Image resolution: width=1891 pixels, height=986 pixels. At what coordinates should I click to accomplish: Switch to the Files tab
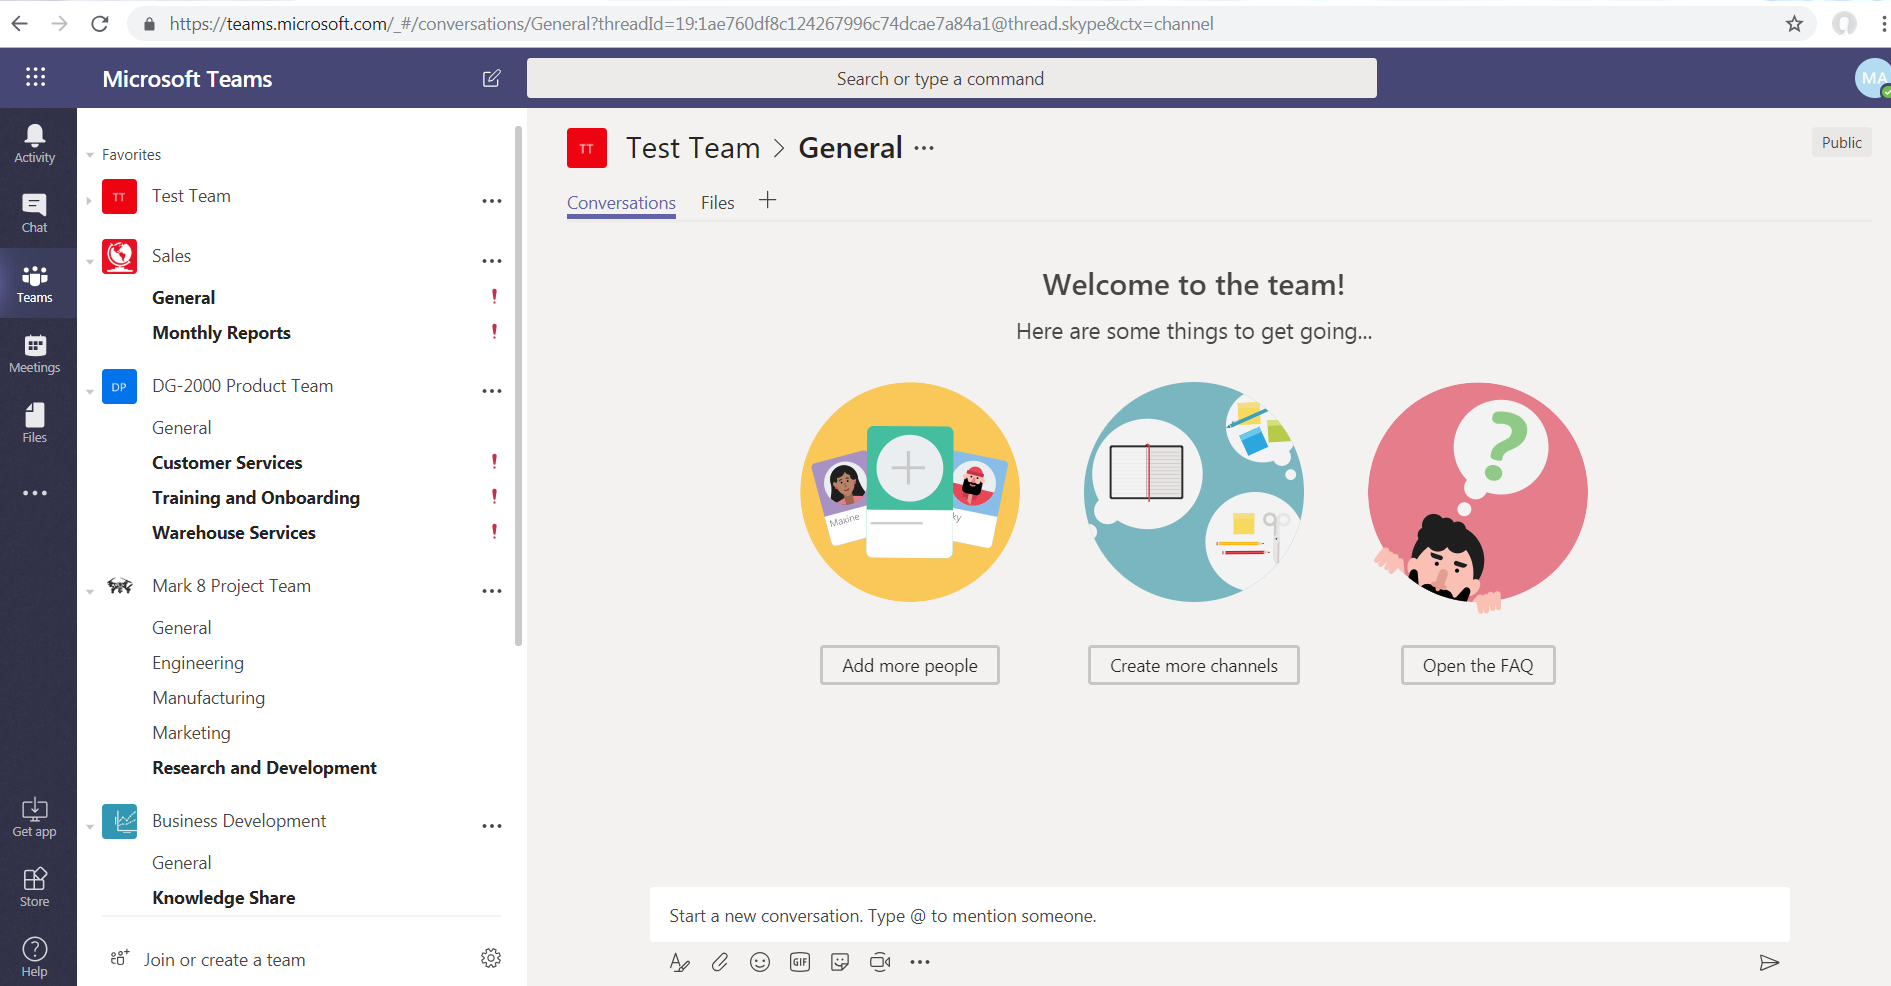tap(717, 203)
